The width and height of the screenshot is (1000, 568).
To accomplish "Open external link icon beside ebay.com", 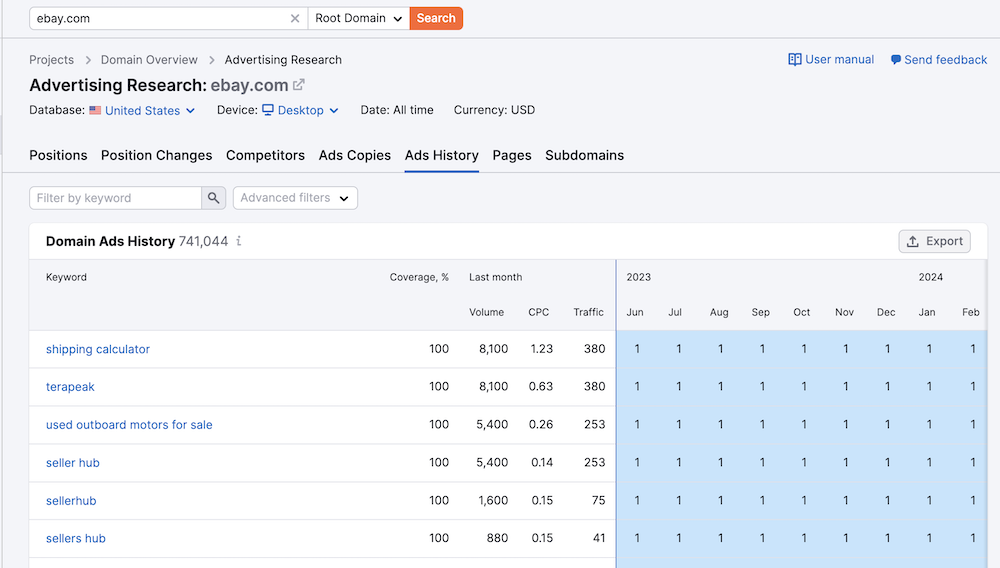I will [x=299, y=86].
